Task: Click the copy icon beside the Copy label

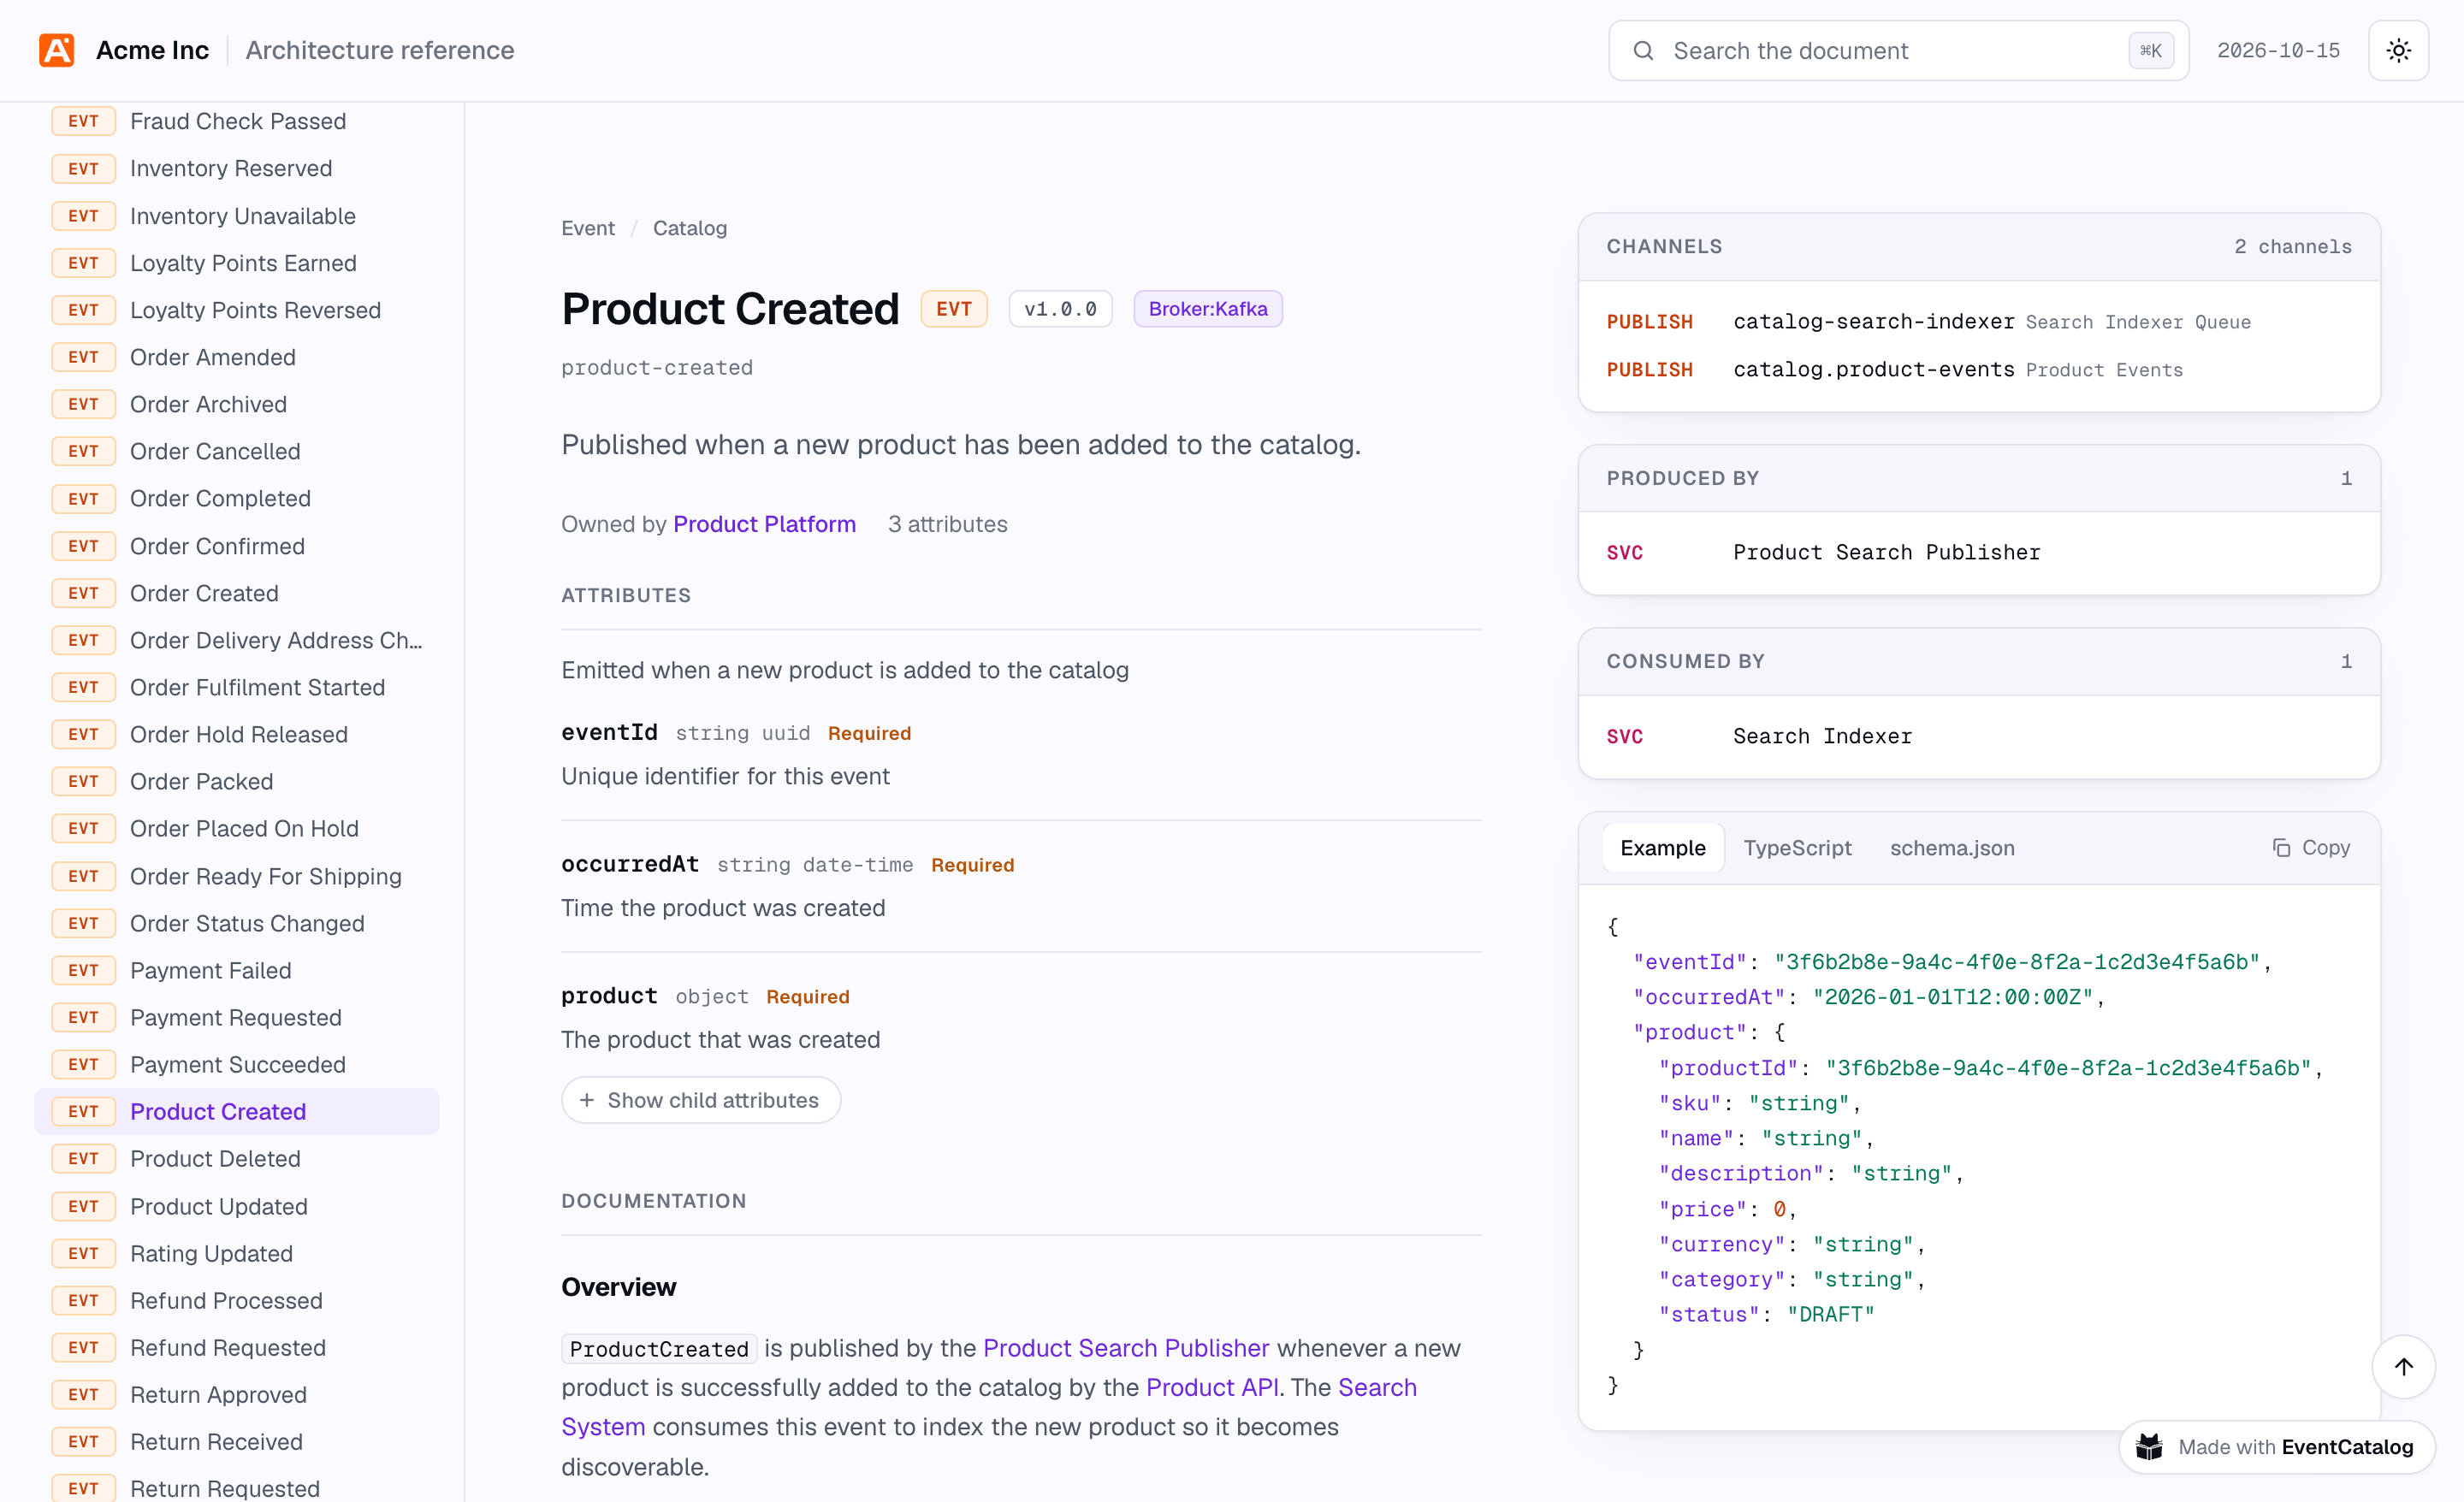Action: tap(2281, 847)
